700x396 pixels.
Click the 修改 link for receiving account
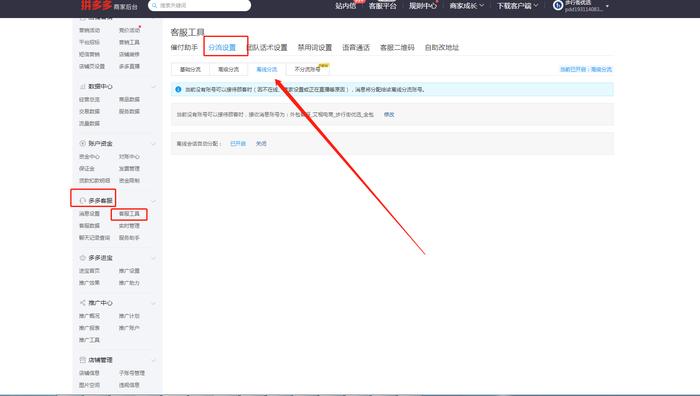point(389,115)
